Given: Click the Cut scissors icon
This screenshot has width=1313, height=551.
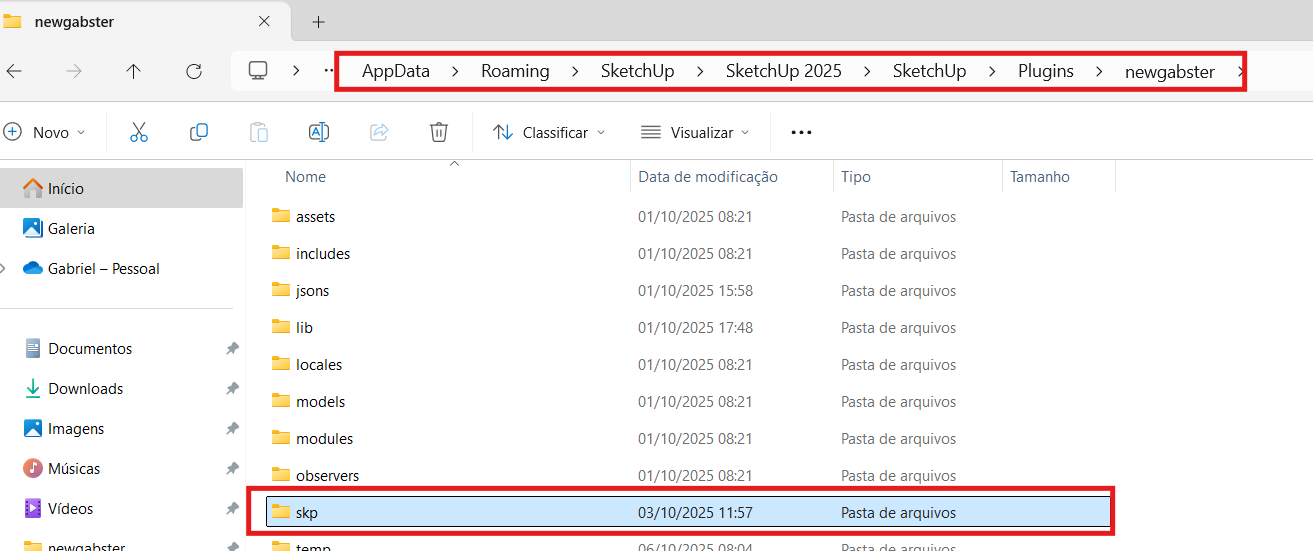Looking at the screenshot, I should coord(139,132).
